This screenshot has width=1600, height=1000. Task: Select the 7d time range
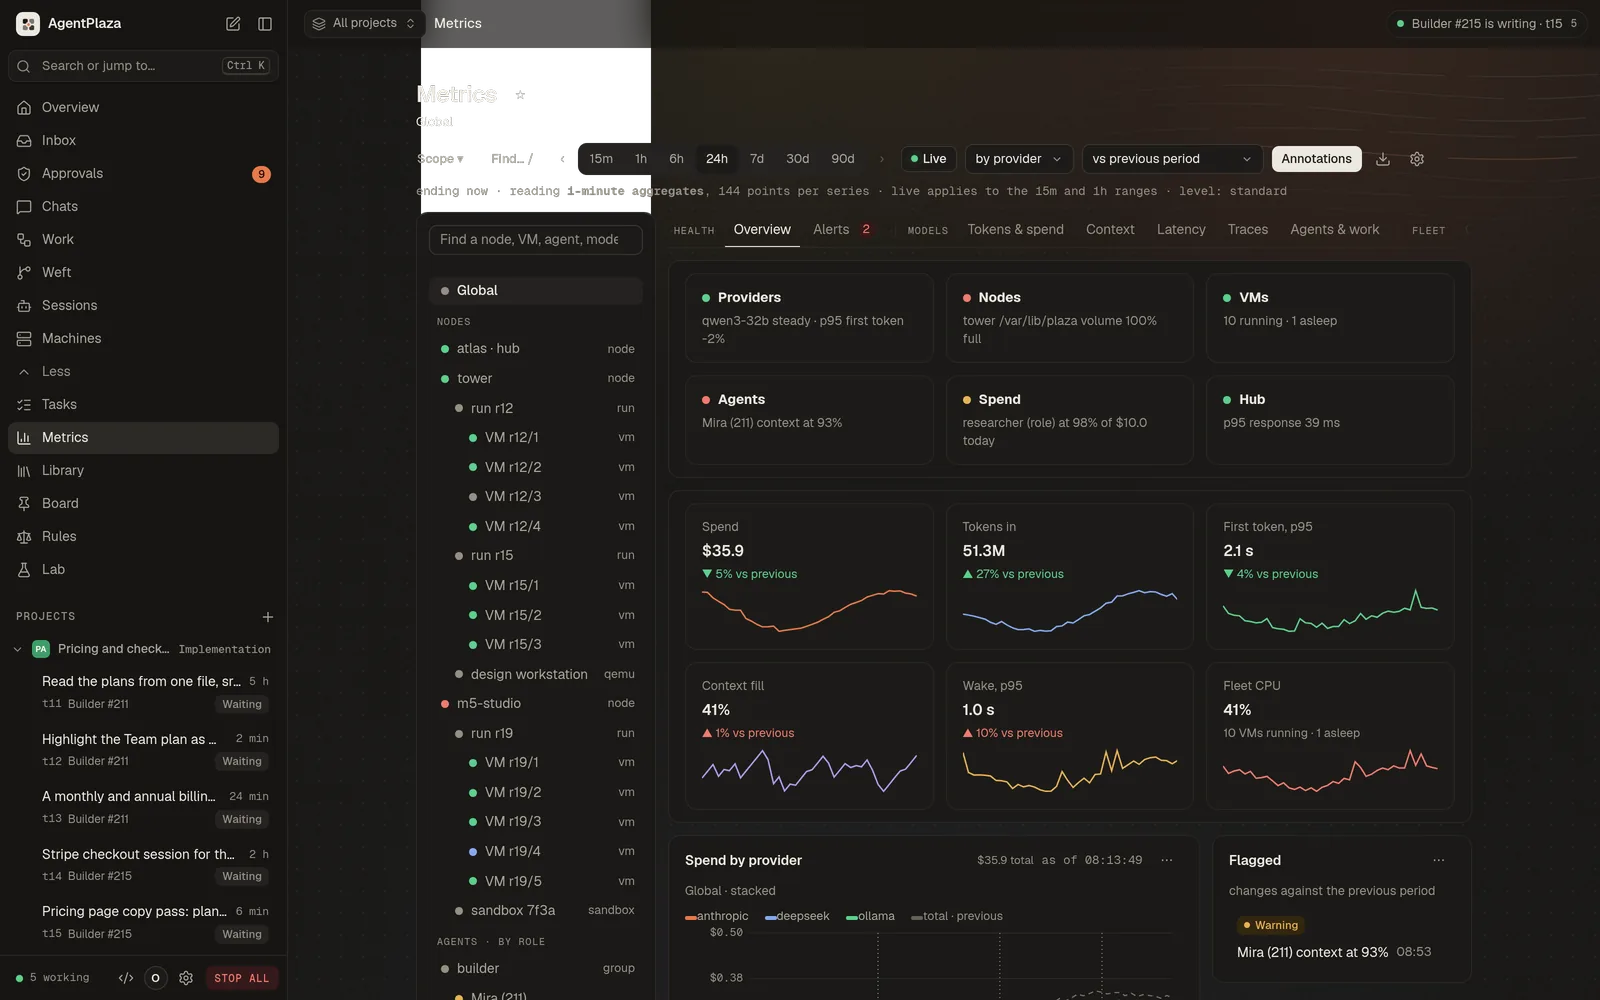point(757,159)
